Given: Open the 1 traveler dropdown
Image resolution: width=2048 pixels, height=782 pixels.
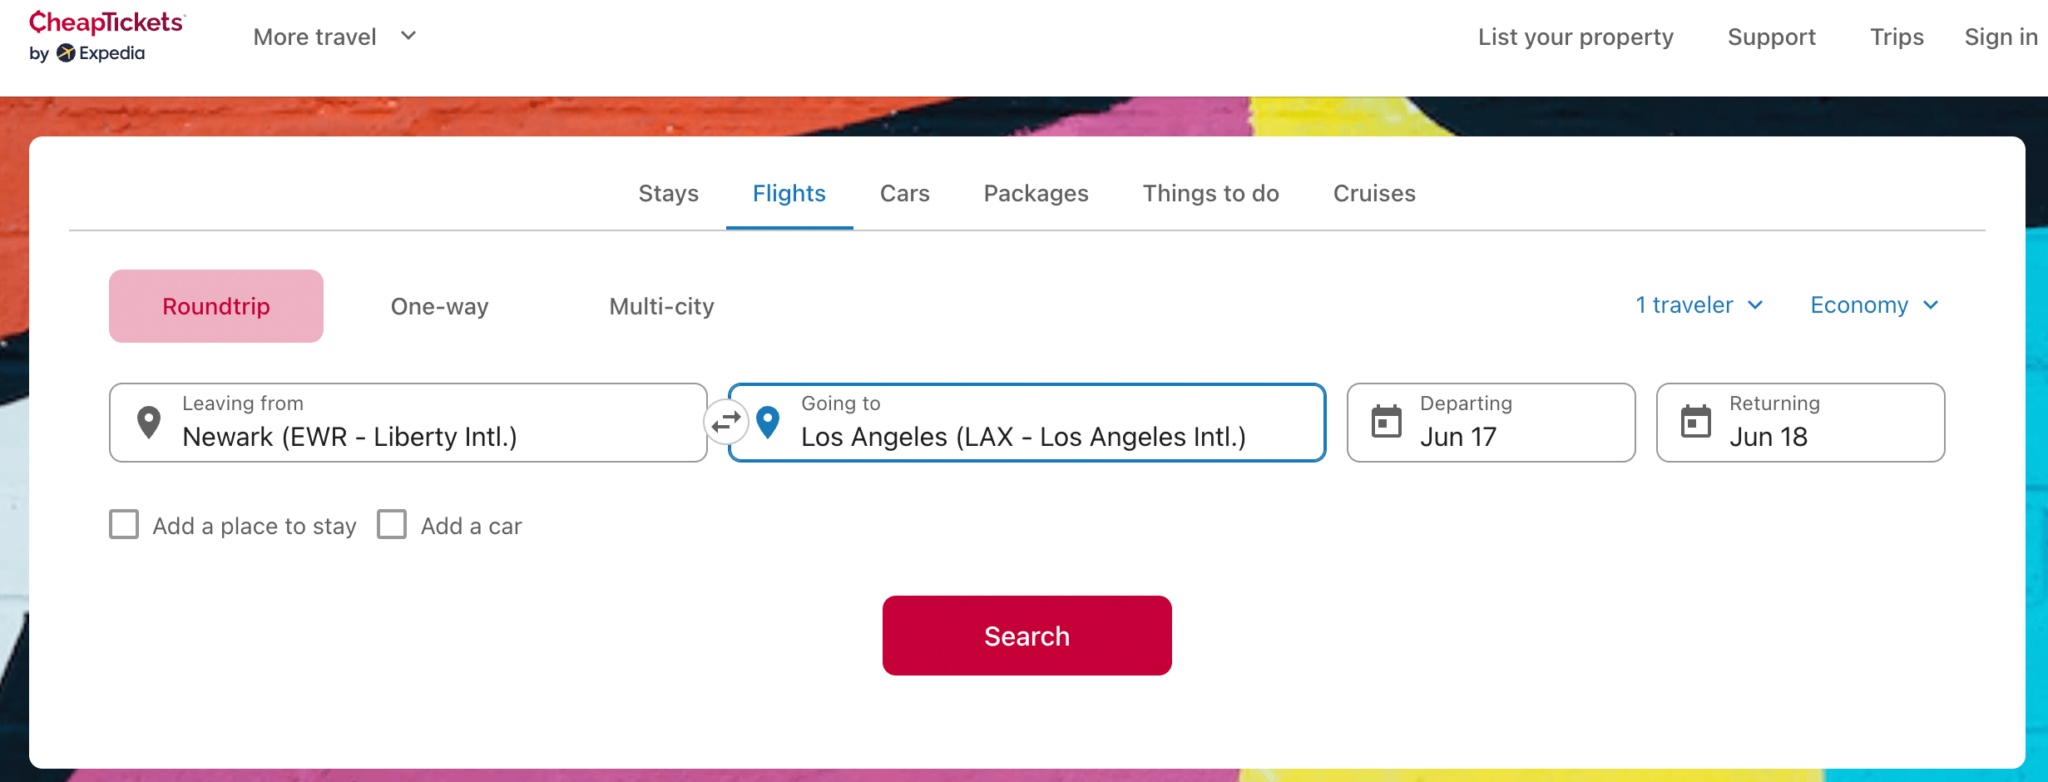Looking at the screenshot, I should tap(1697, 305).
